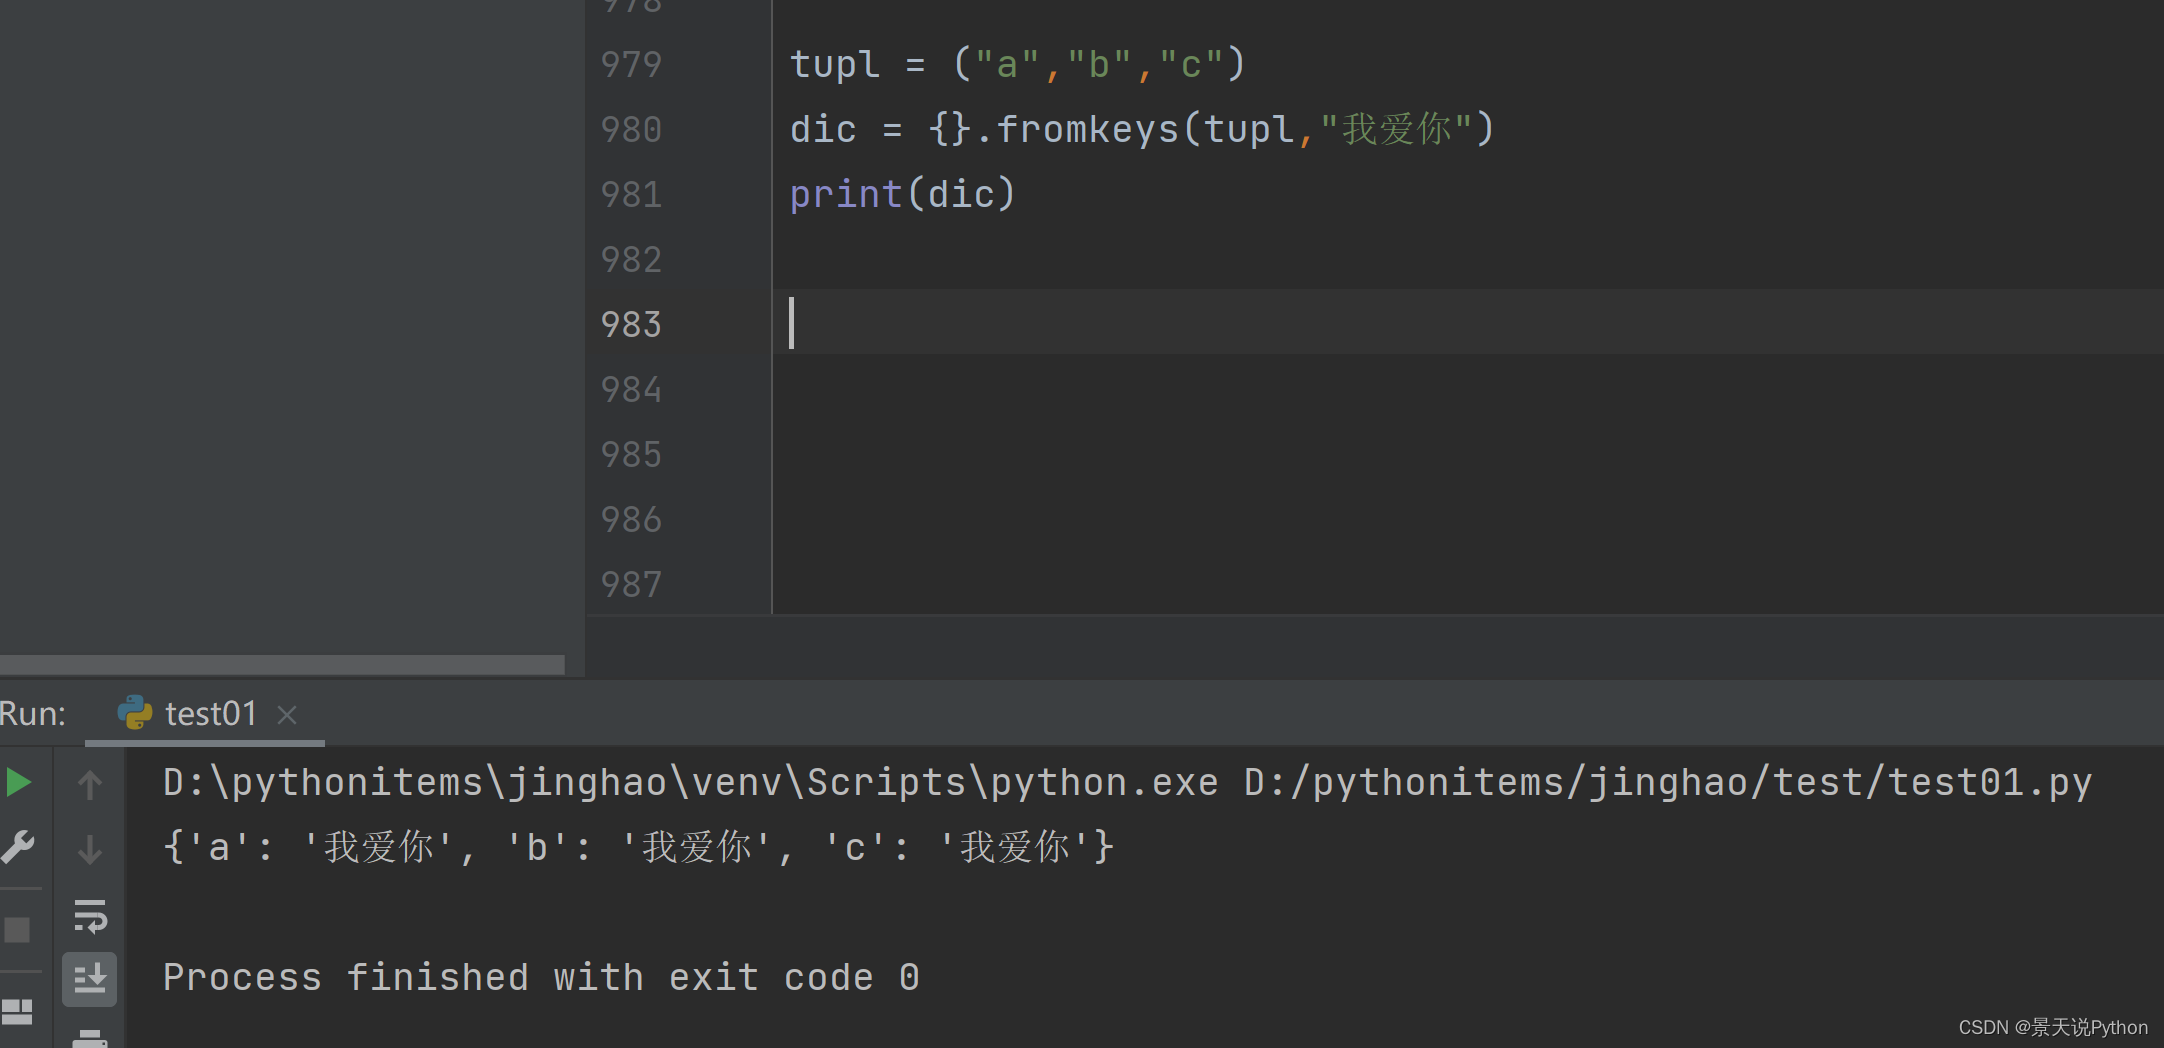Click the Up the stack trace arrow
Screen dimensions: 2164x1048
[90, 784]
